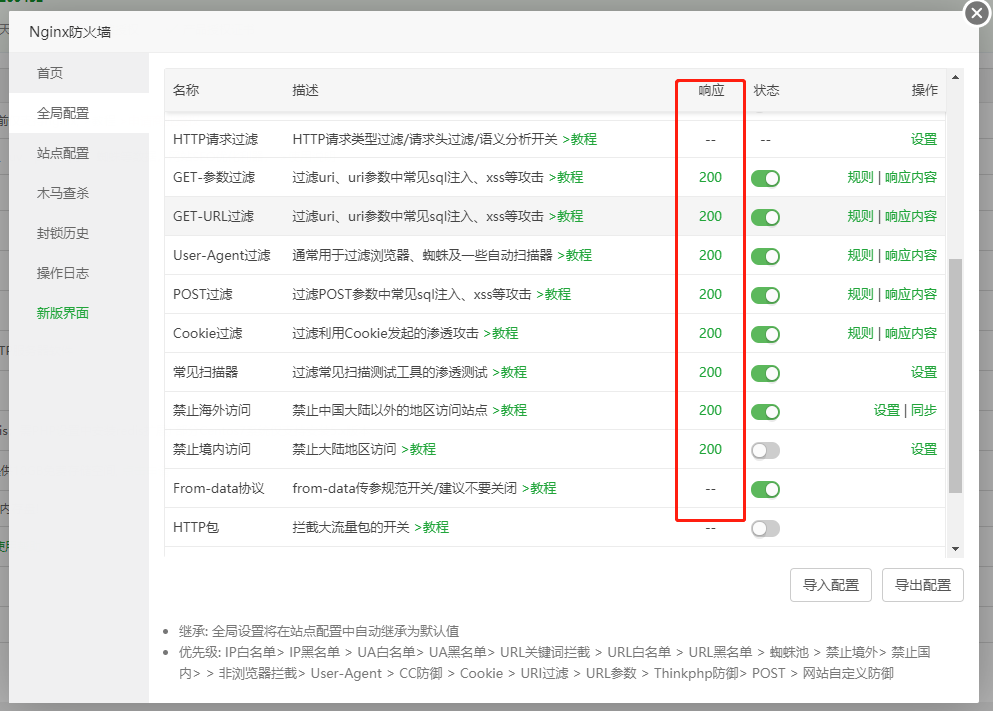Viewport: 993px width, 711px height.
Task: Open 设置 for 禁止海外访问
Action: tap(887, 410)
